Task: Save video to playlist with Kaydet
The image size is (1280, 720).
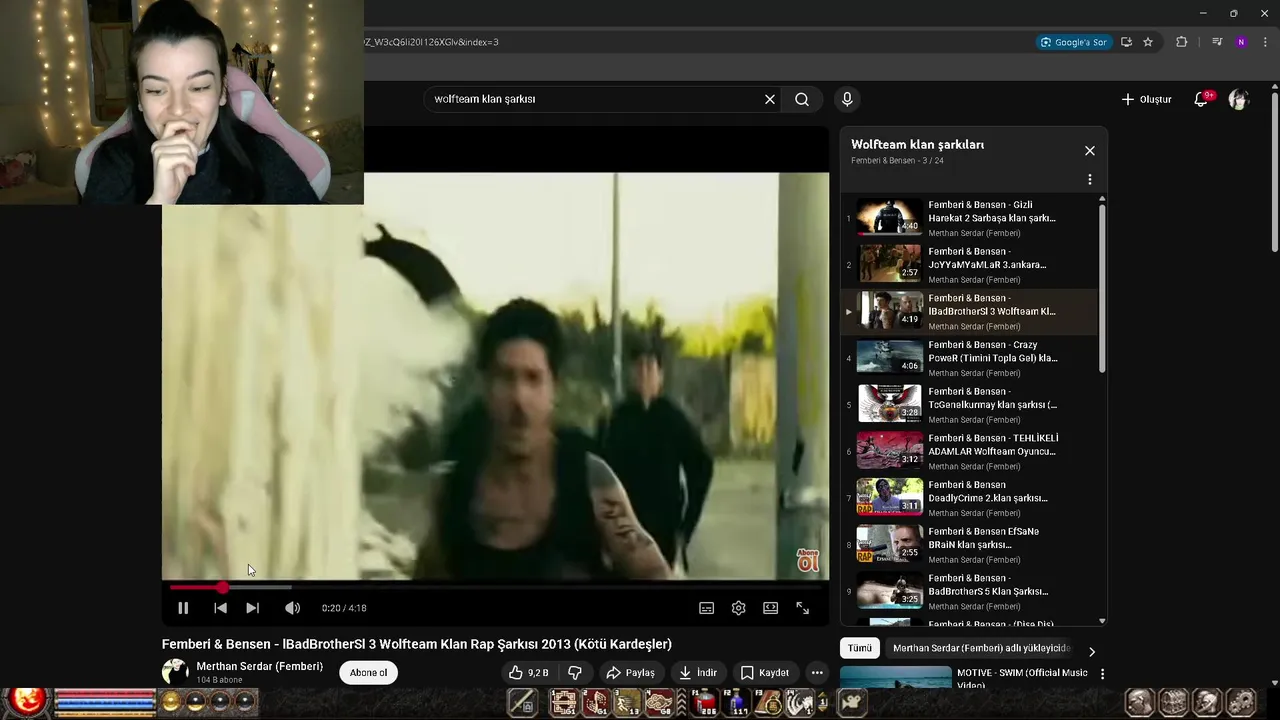Action: [765, 673]
